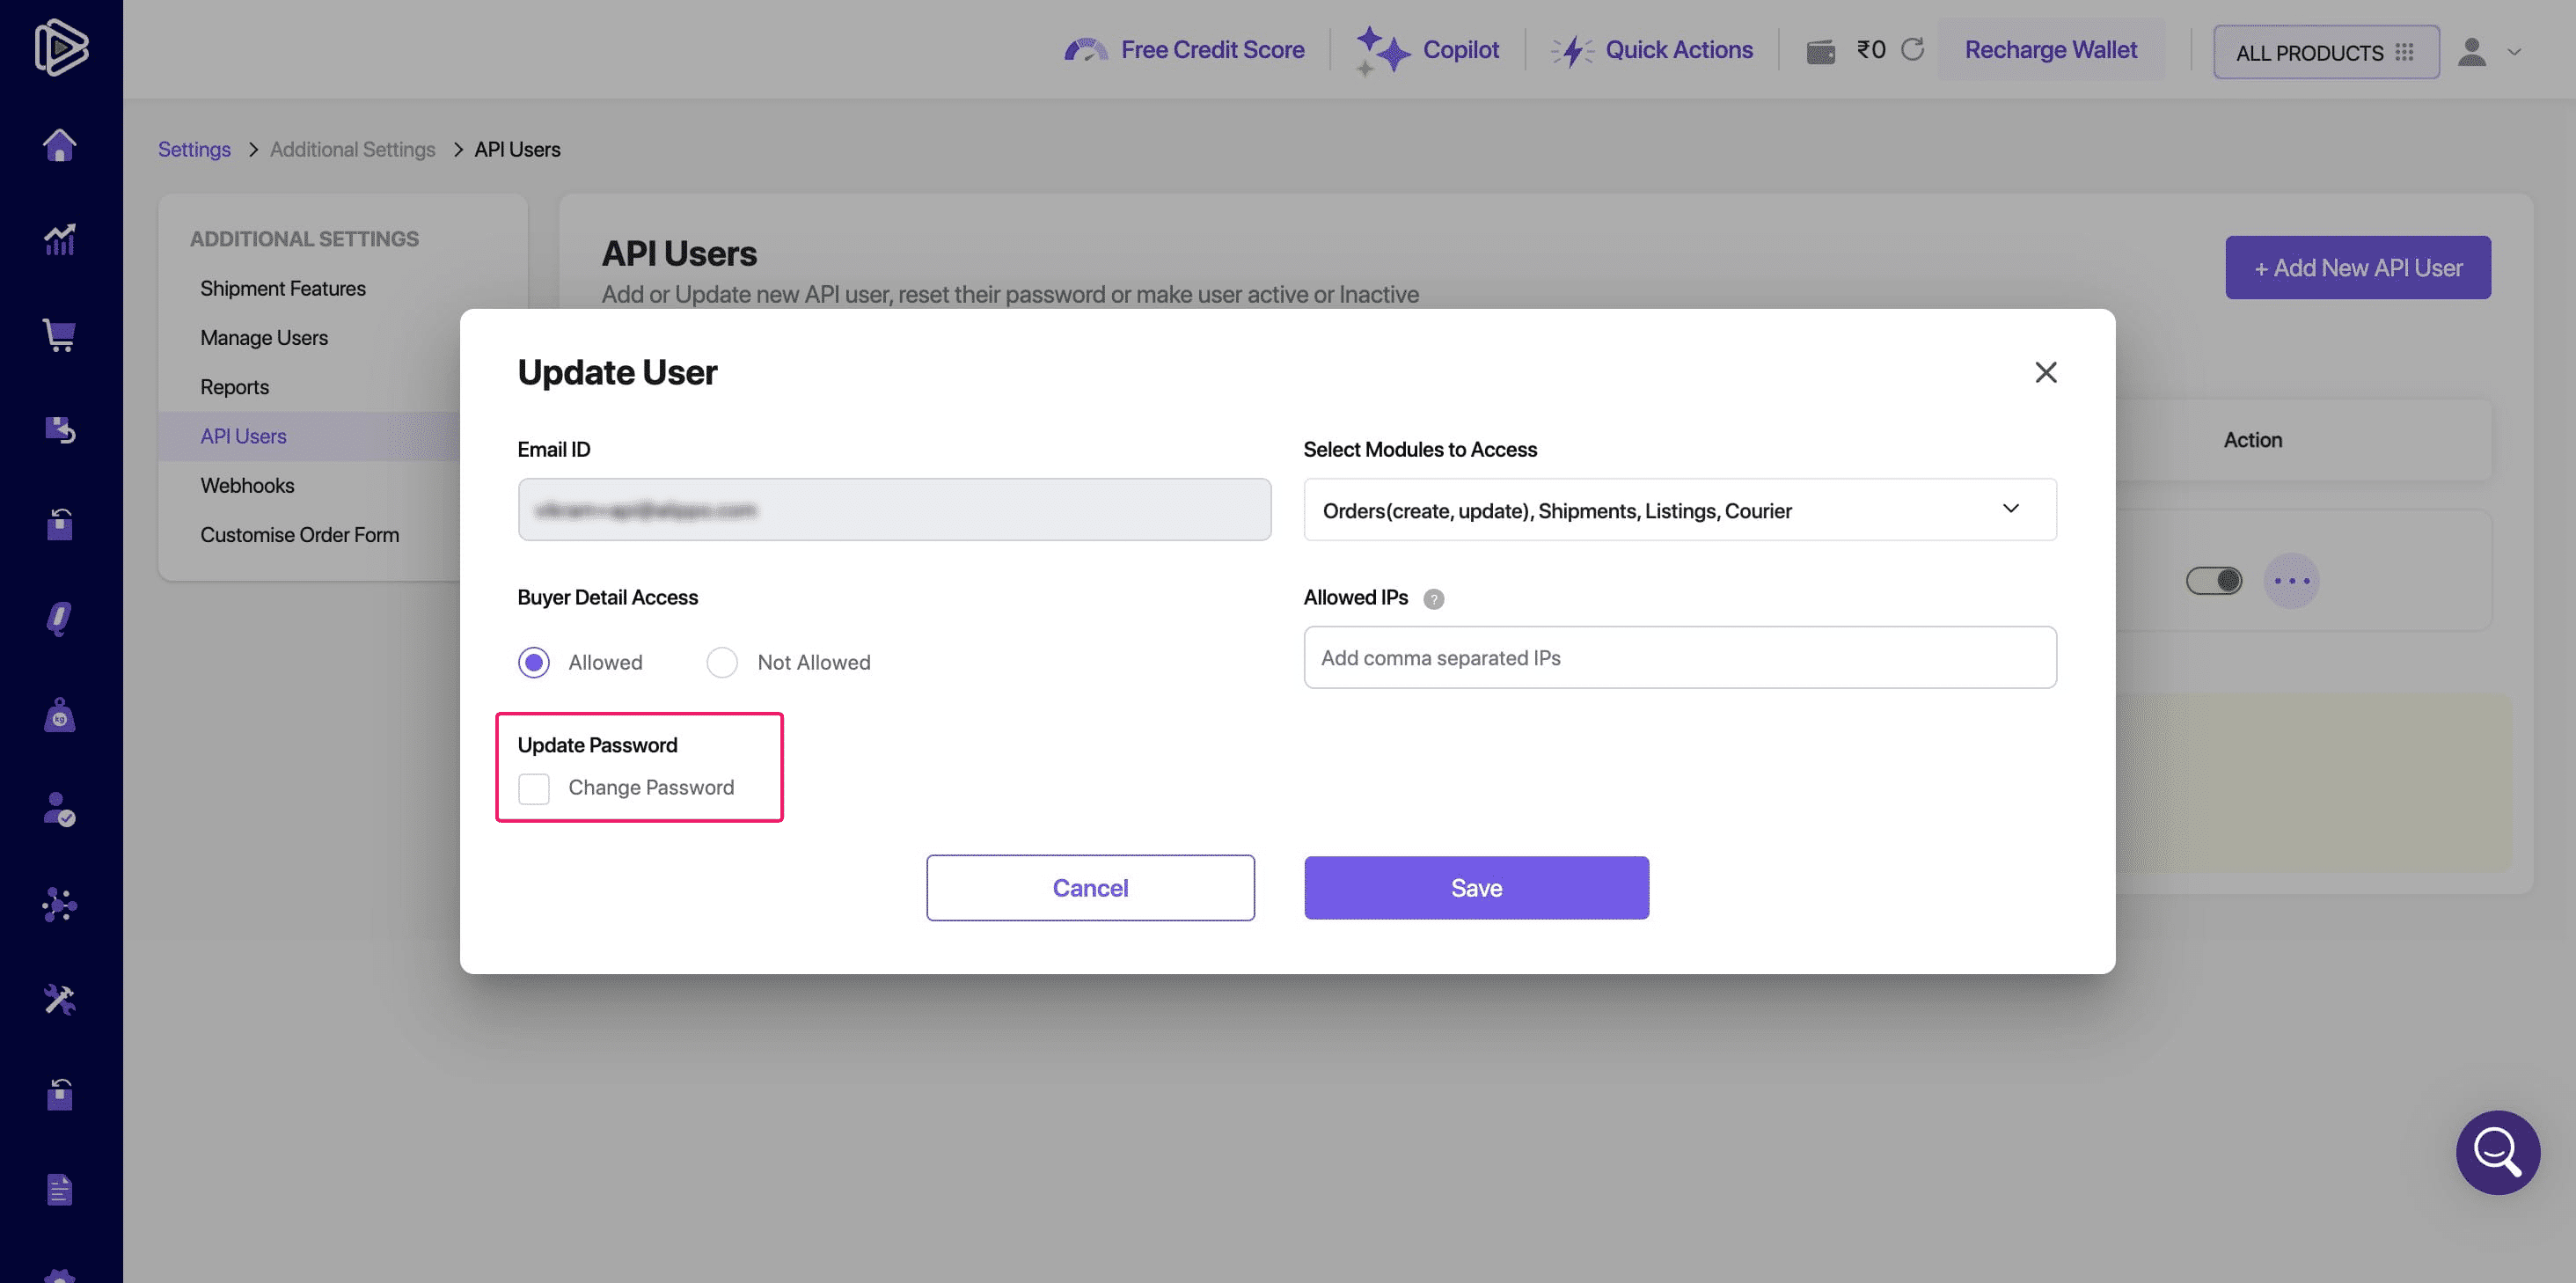The height and width of the screenshot is (1283, 2576).
Task: Tick the Change Password checkbox
Action: 534,788
